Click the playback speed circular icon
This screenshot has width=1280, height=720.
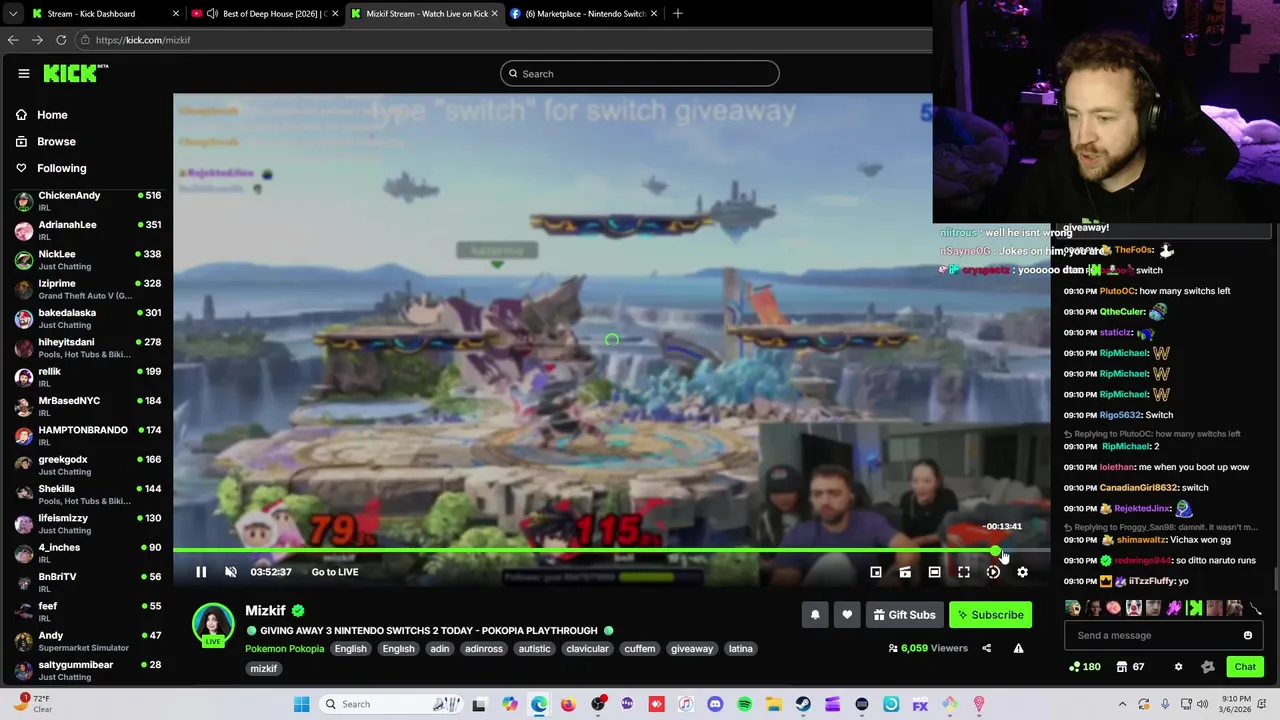click(993, 572)
